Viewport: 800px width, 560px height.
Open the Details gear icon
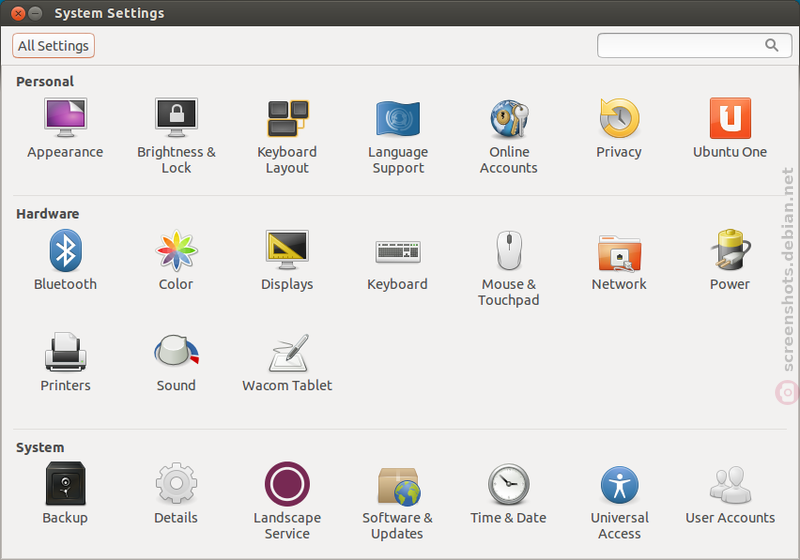176,483
